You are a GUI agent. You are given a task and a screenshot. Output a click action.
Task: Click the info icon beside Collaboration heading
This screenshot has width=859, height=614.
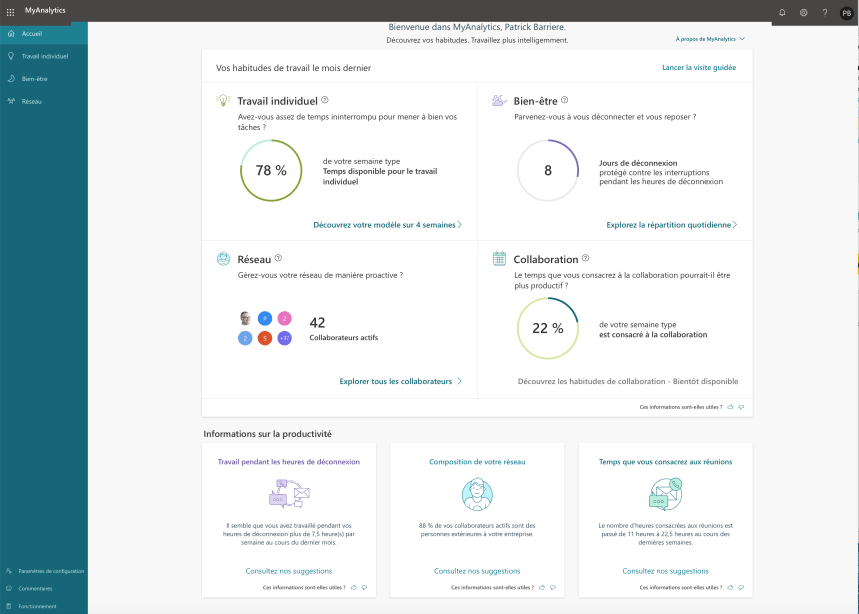point(586,258)
